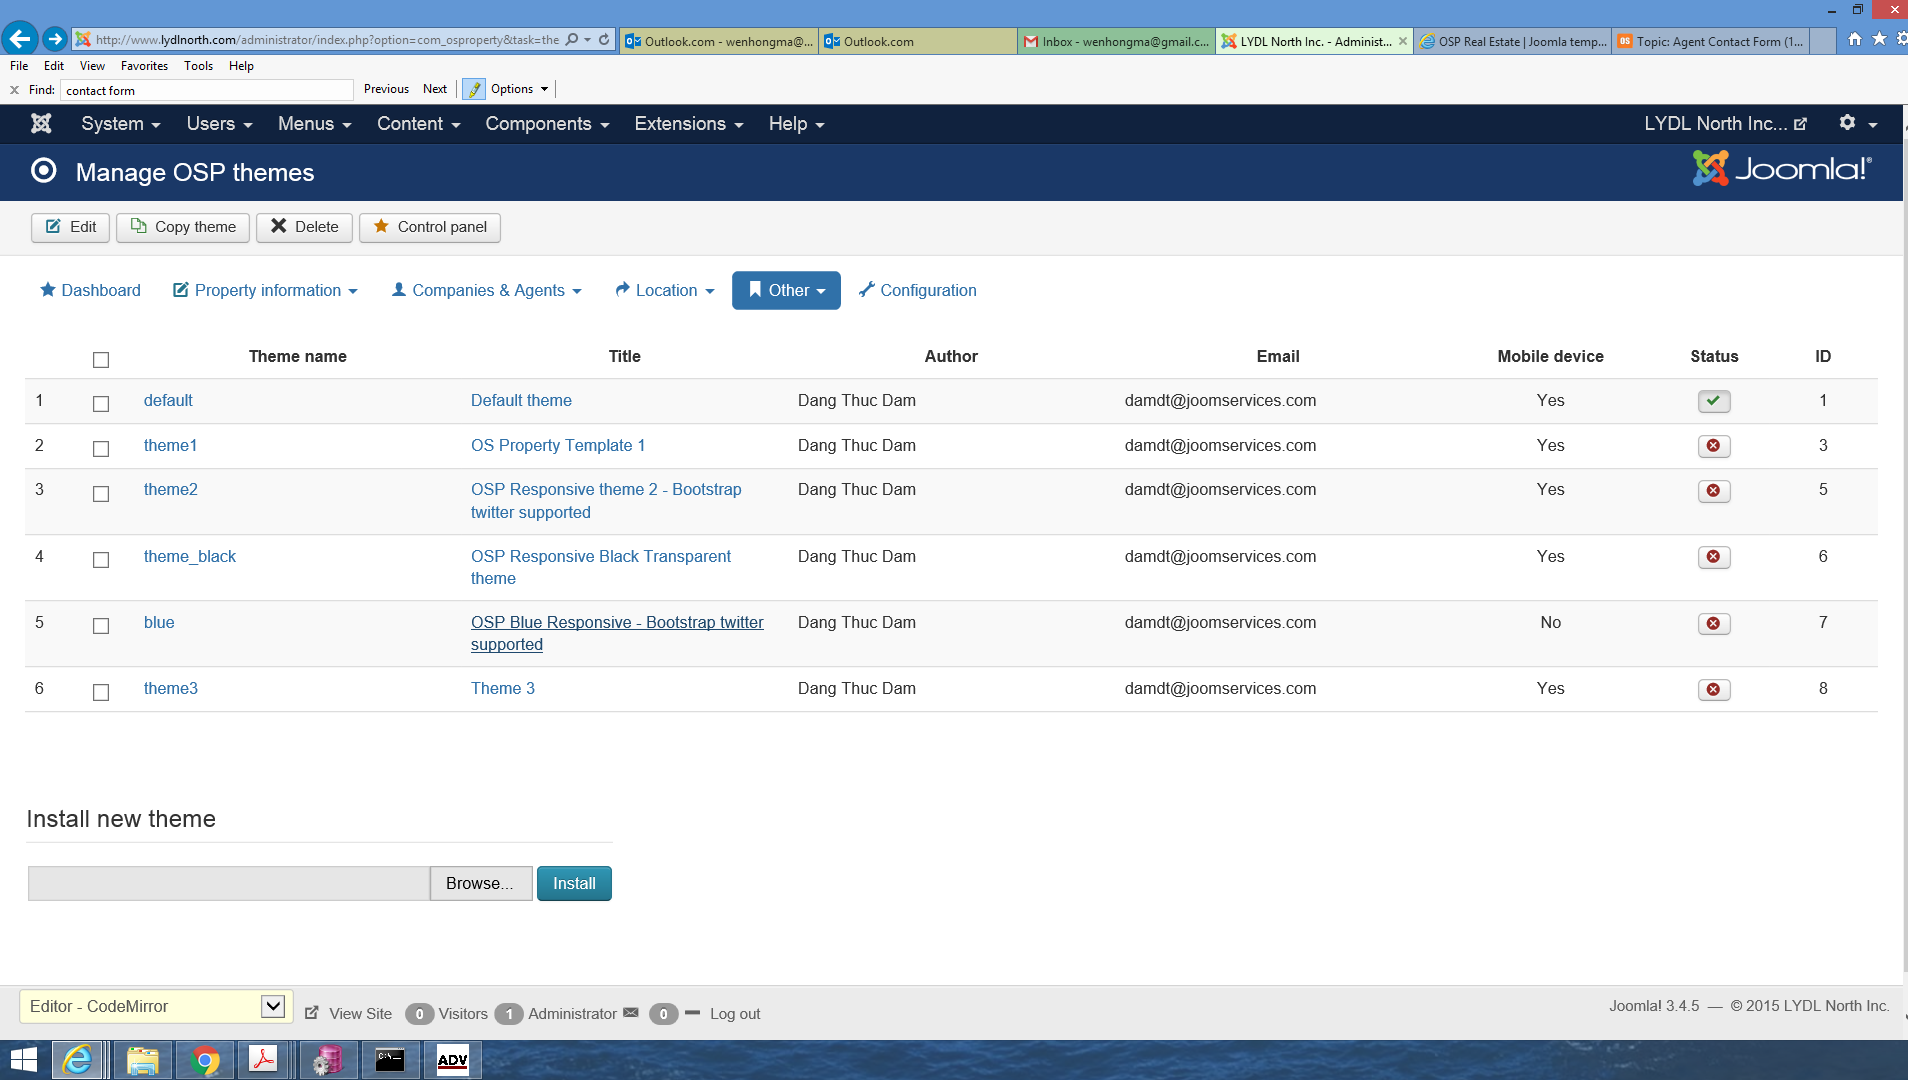1908x1080 pixels.
Task: Switch to the OSP Real Estate tab
Action: (1513, 41)
